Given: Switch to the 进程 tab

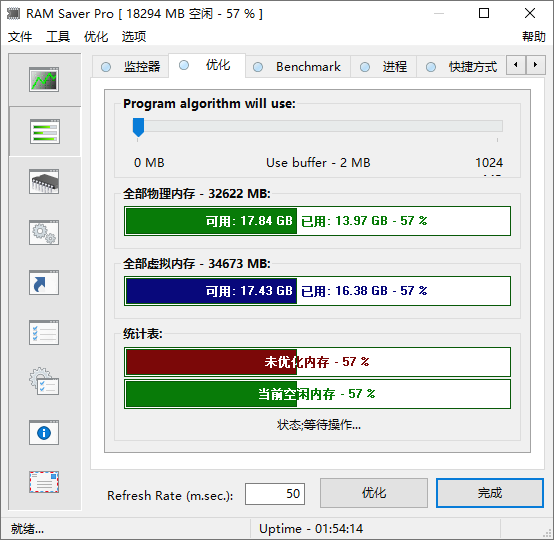Looking at the screenshot, I should pyautogui.click(x=383, y=66).
